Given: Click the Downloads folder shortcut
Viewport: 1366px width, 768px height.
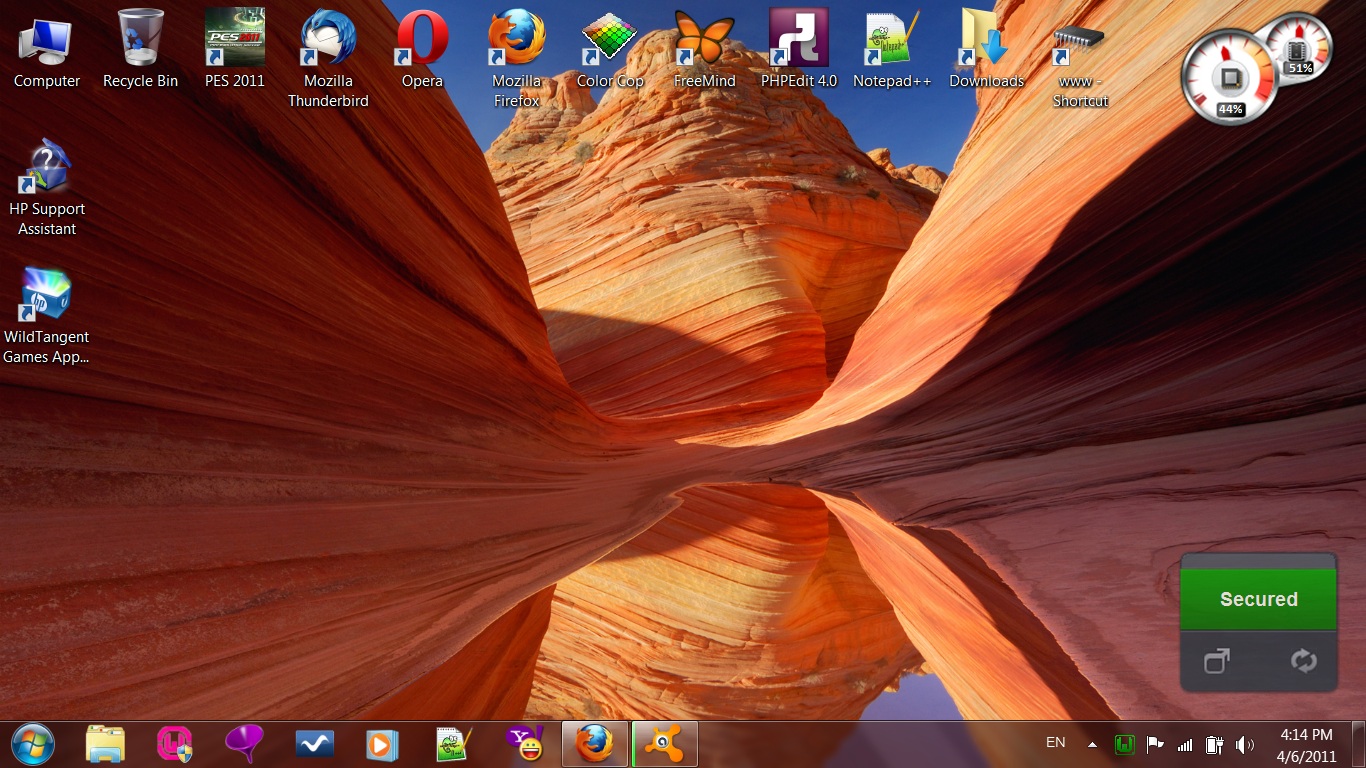Looking at the screenshot, I should point(986,40).
